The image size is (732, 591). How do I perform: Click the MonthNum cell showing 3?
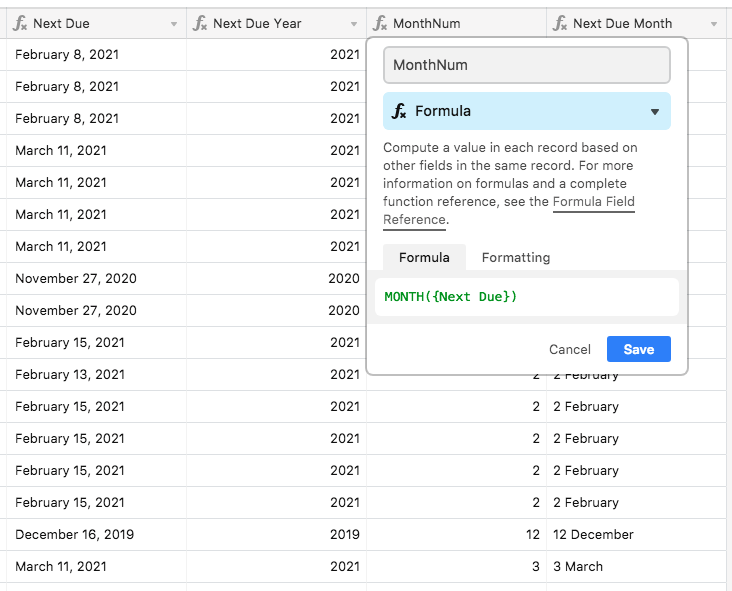[x=456, y=566]
